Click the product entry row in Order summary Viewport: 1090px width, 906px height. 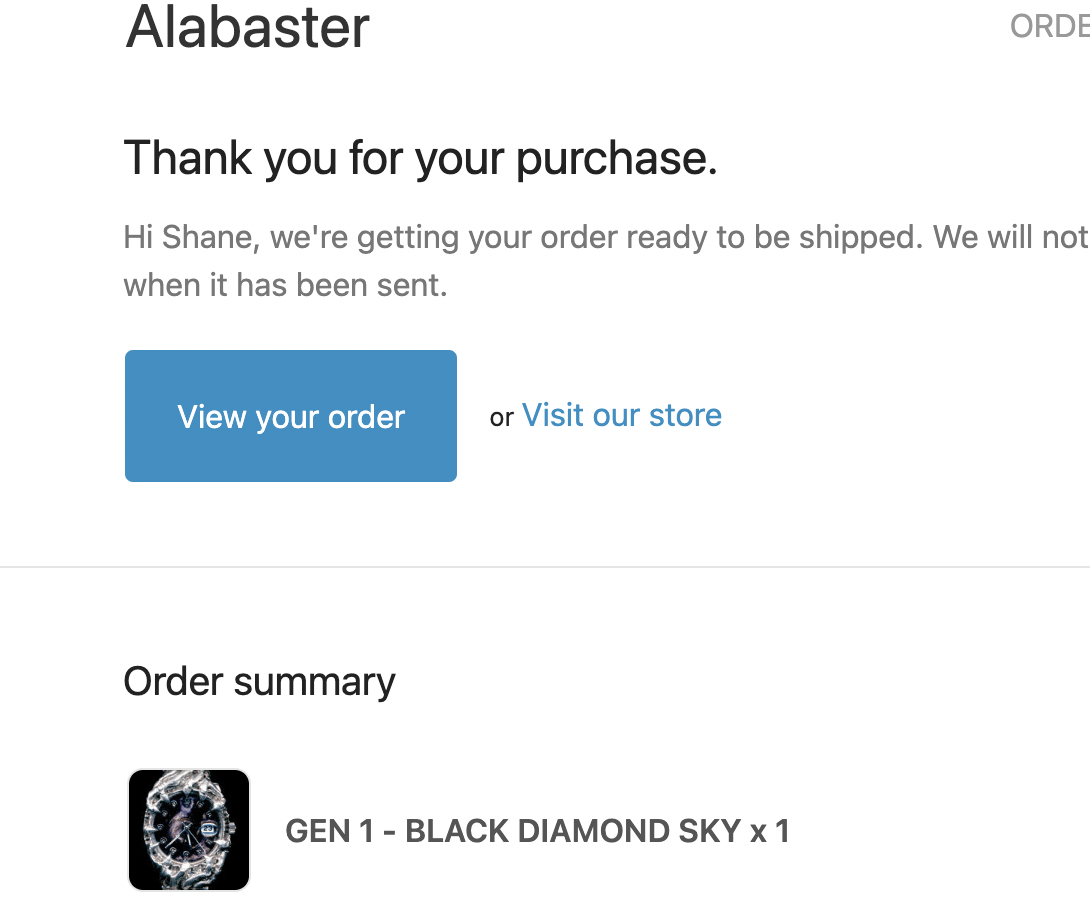coord(450,829)
